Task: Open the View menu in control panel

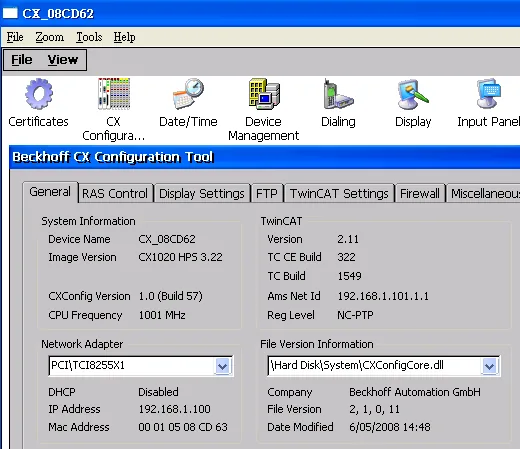Action: 63,60
